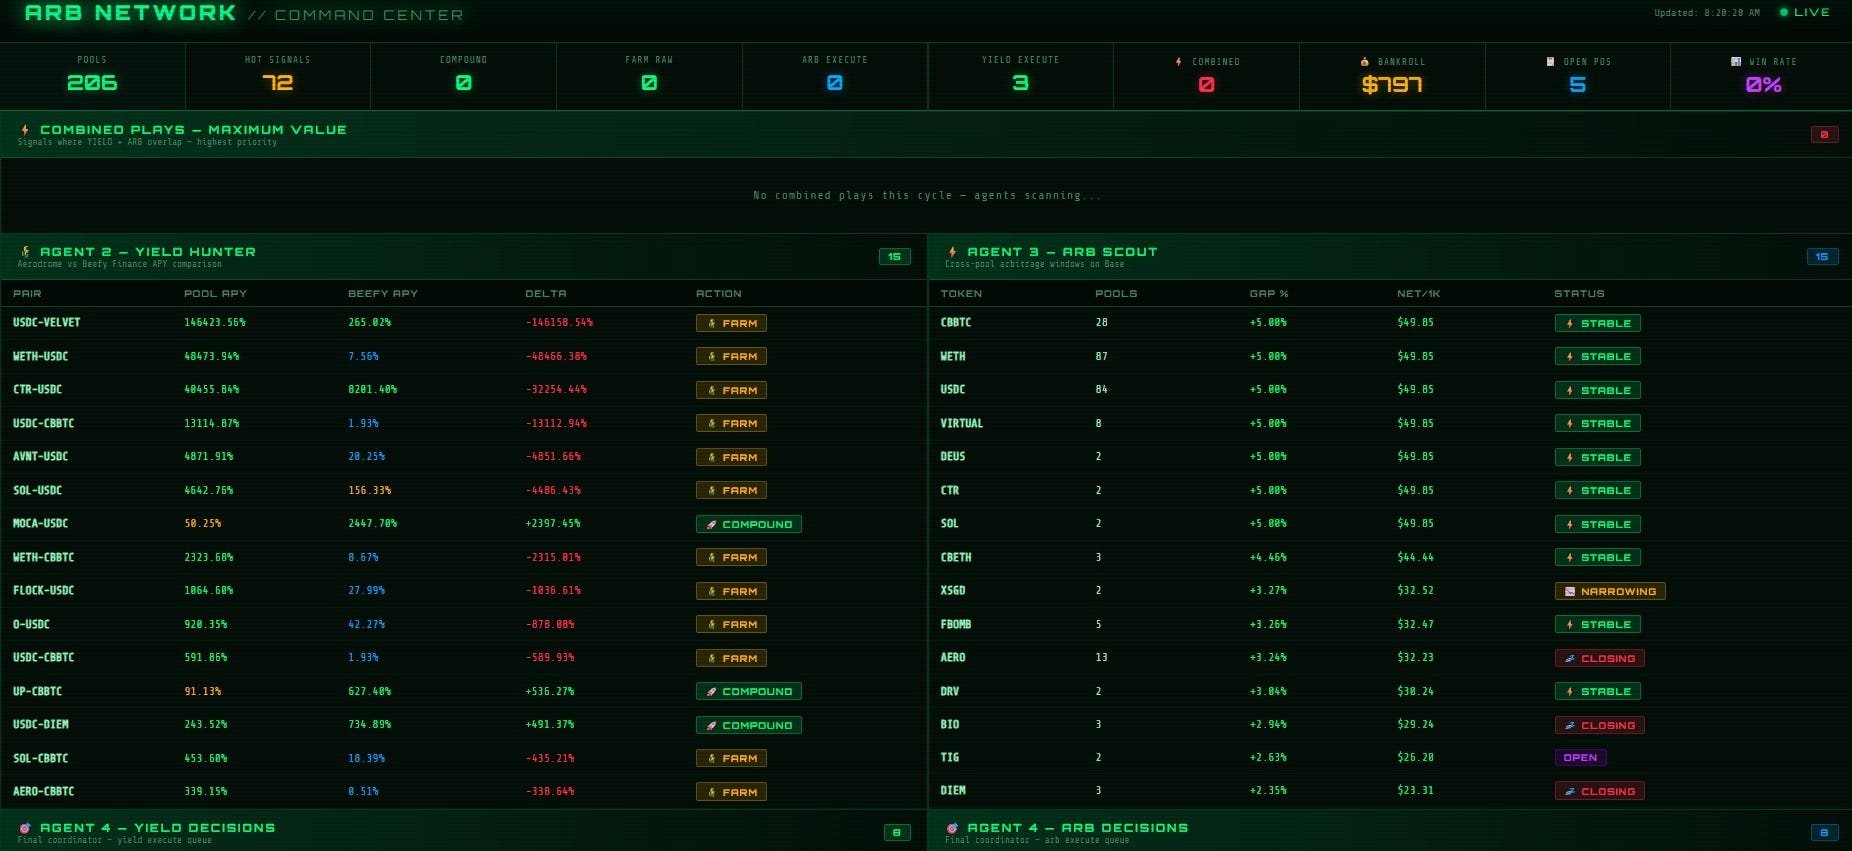Select the COMPOUND stat card
Image resolution: width=1852 pixels, height=851 pixels.
pos(464,76)
